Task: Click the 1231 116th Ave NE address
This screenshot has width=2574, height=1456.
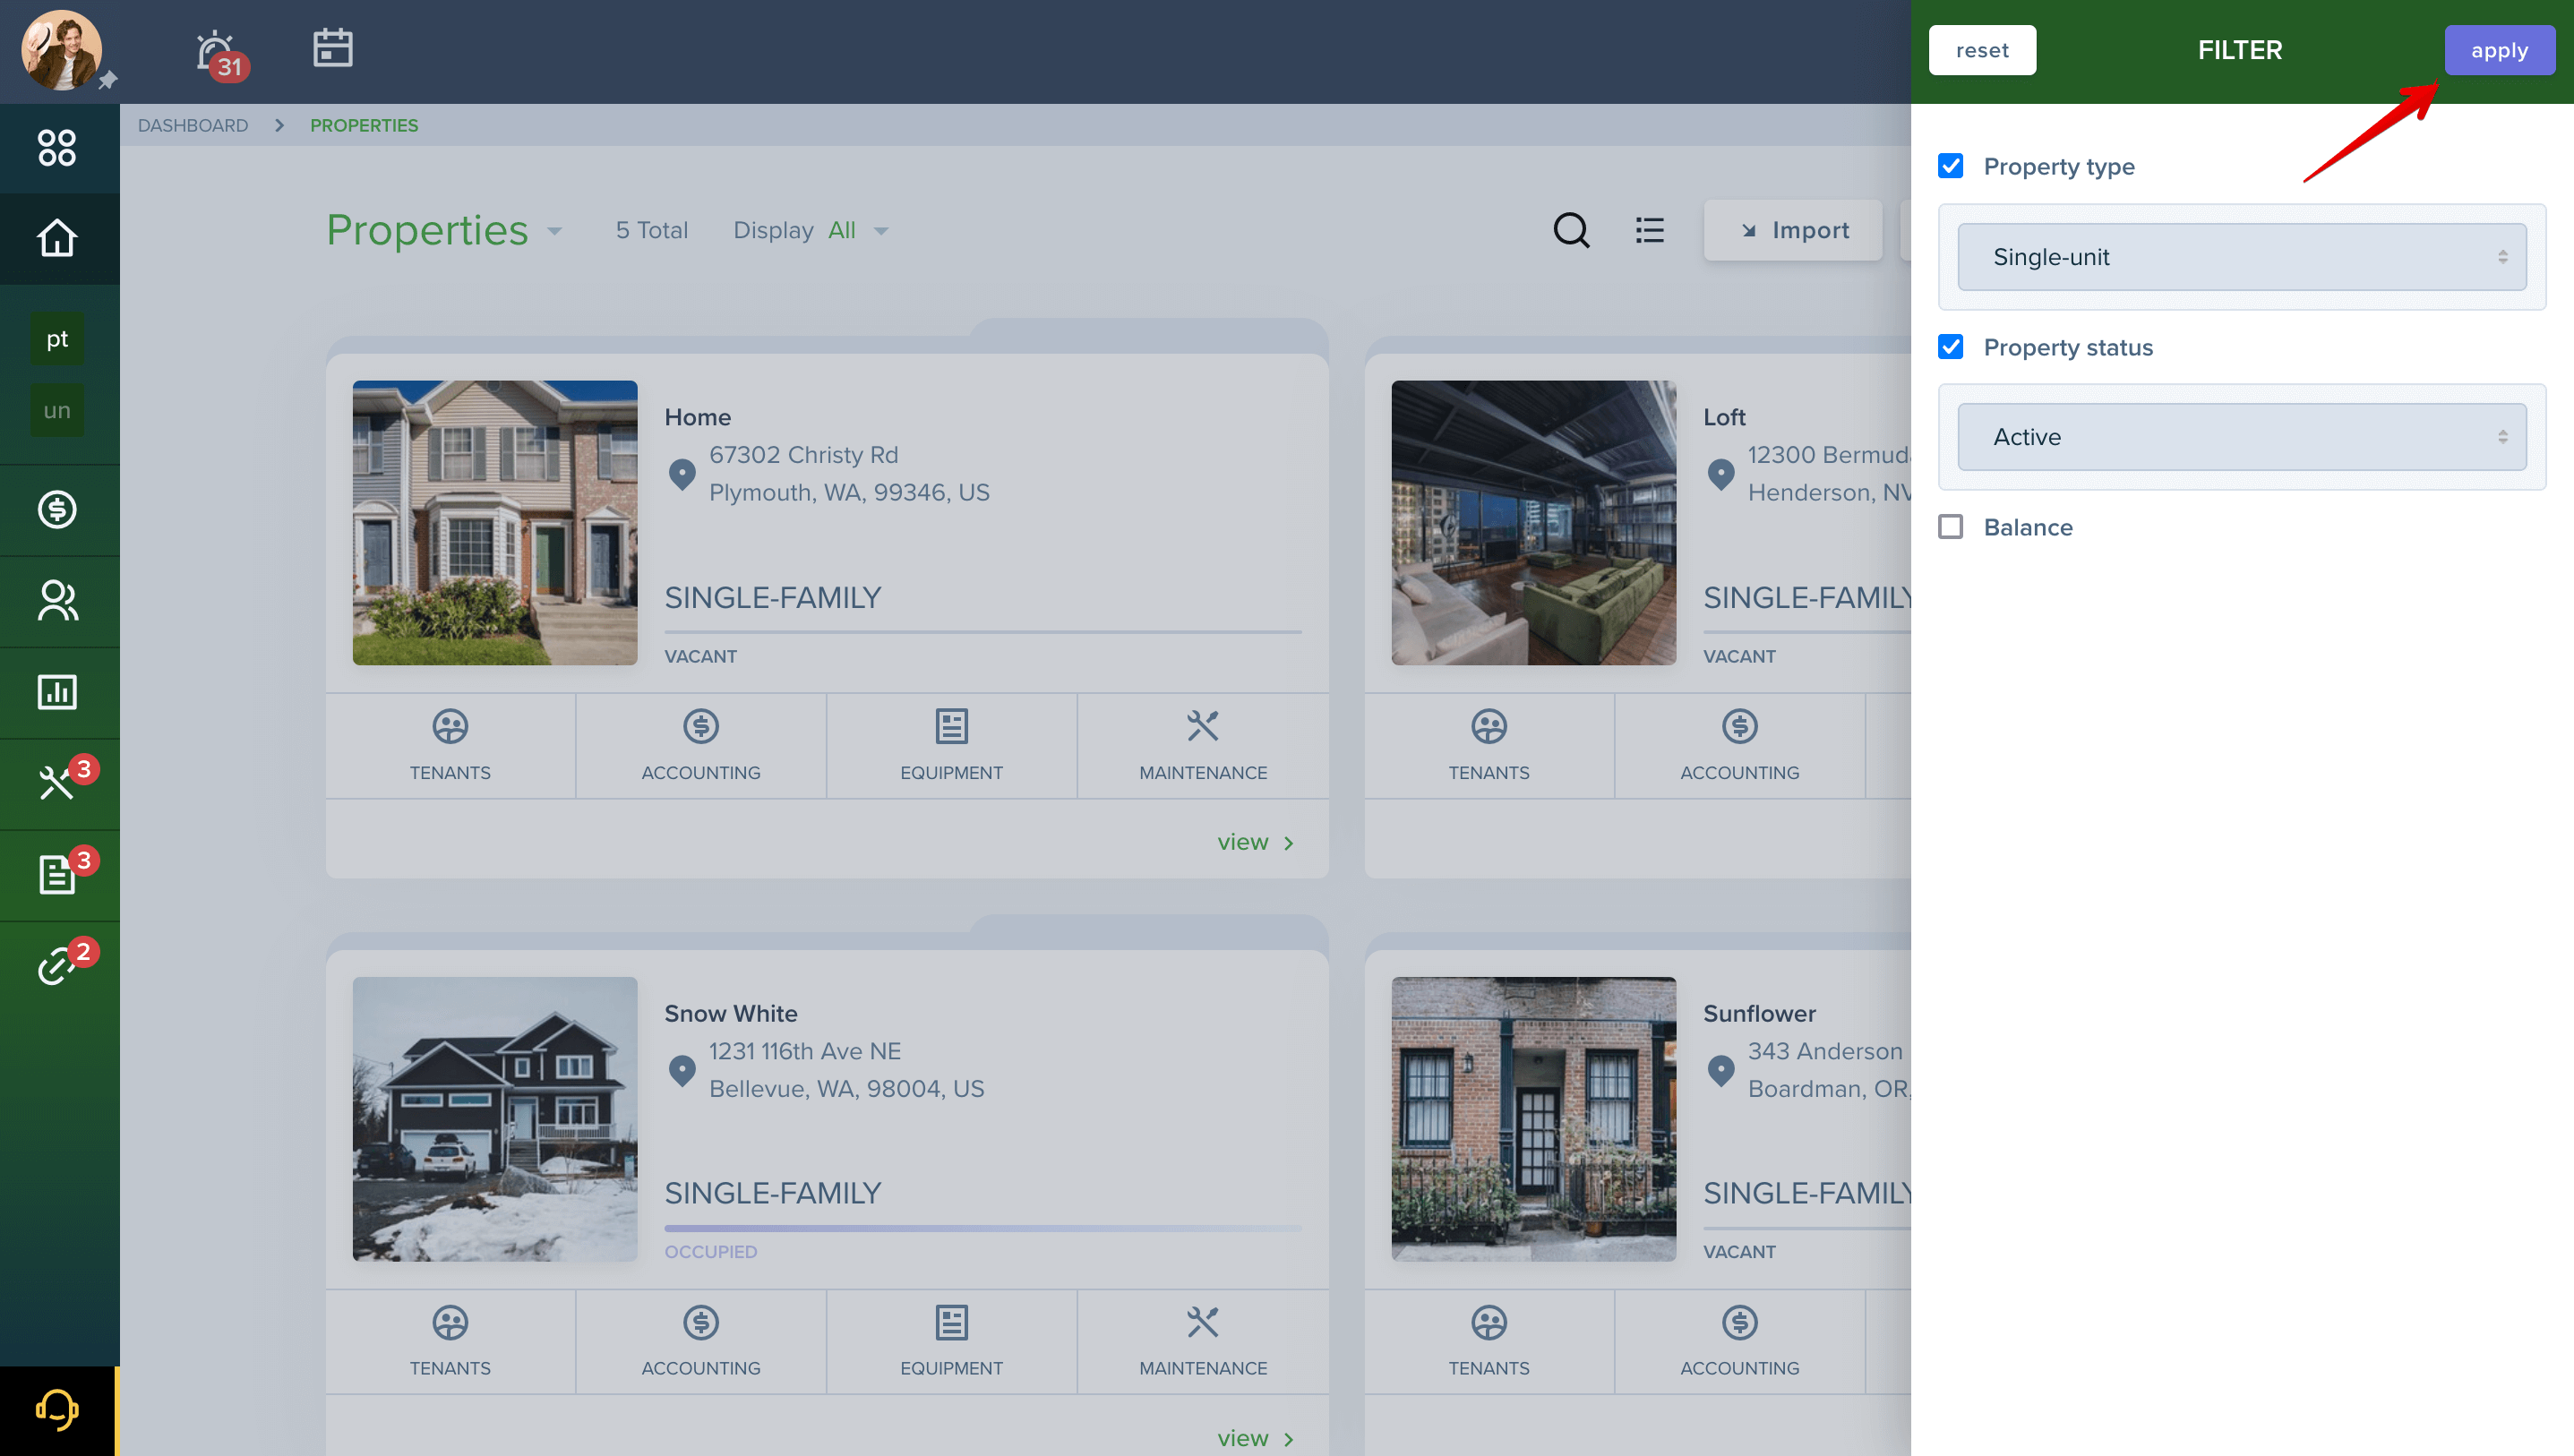Action: click(x=805, y=1051)
